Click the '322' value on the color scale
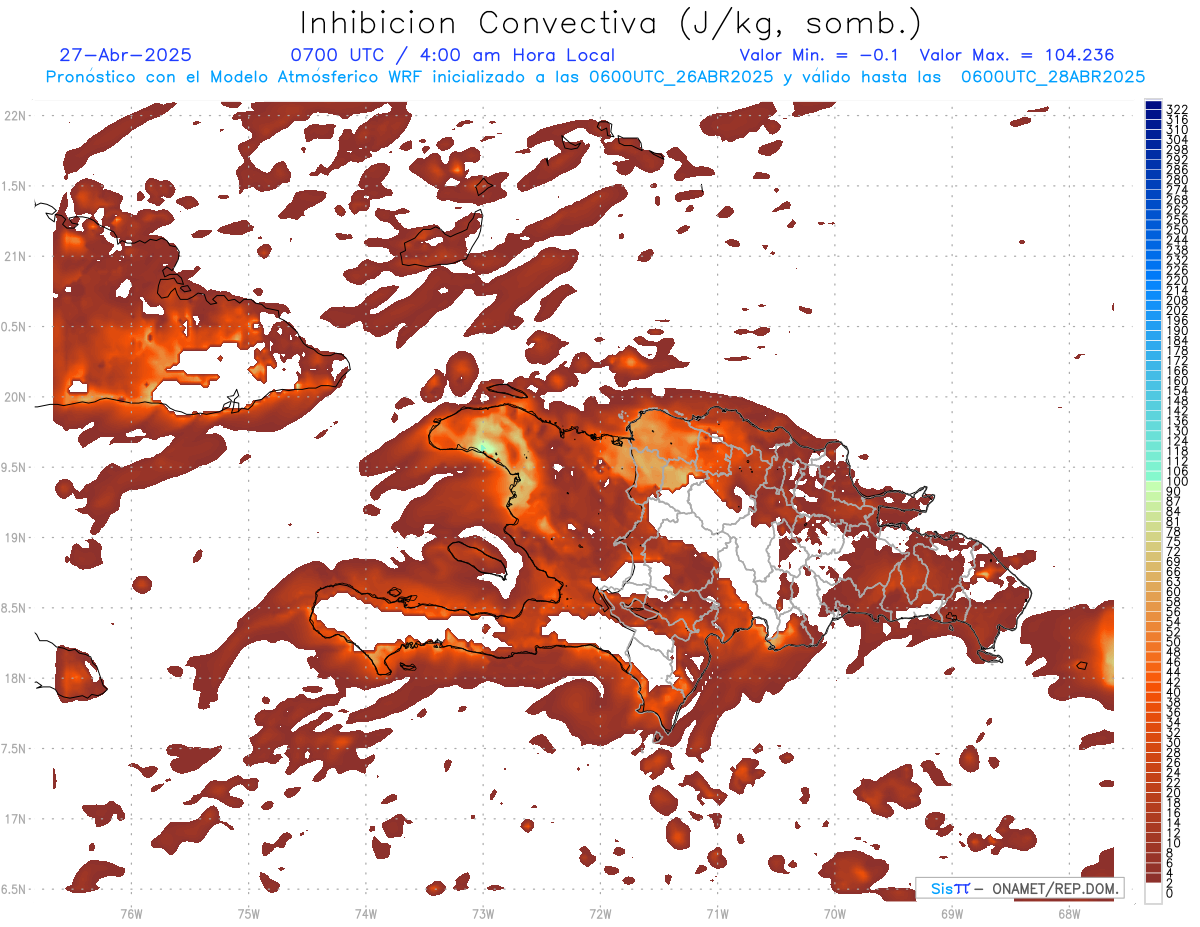1200x927 pixels. pyautogui.click(x=1177, y=108)
